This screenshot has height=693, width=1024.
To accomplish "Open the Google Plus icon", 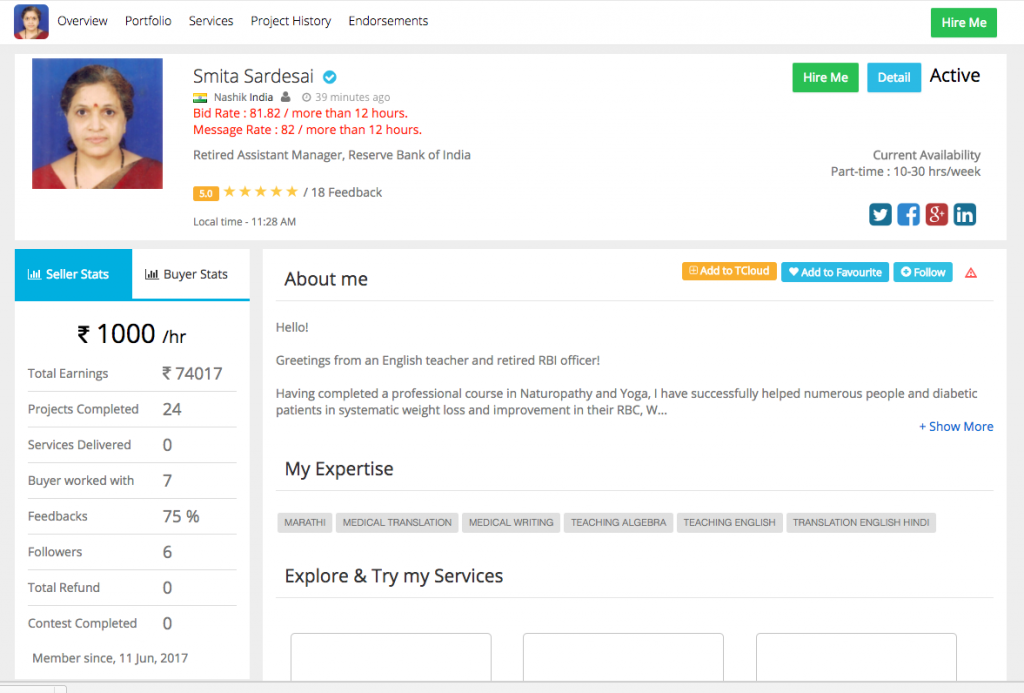I will [936, 214].
